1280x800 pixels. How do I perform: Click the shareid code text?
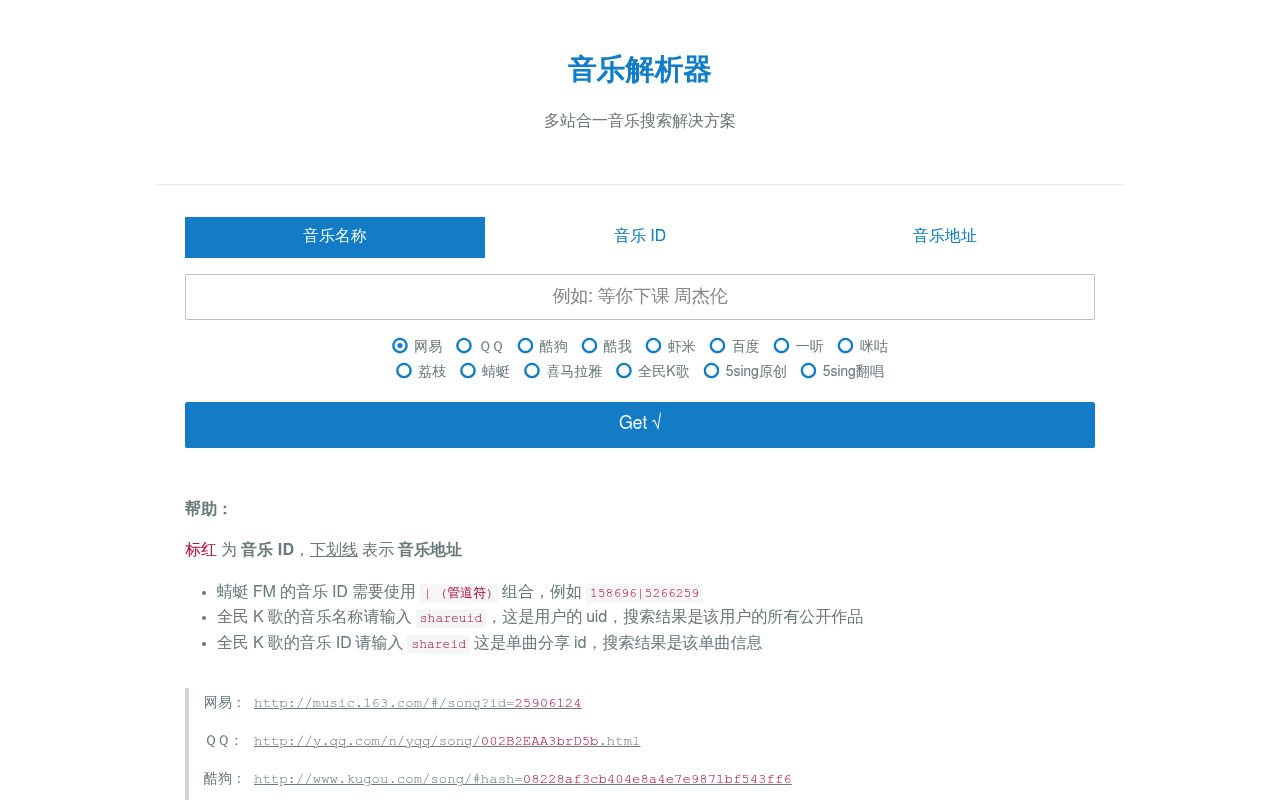click(x=439, y=644)
